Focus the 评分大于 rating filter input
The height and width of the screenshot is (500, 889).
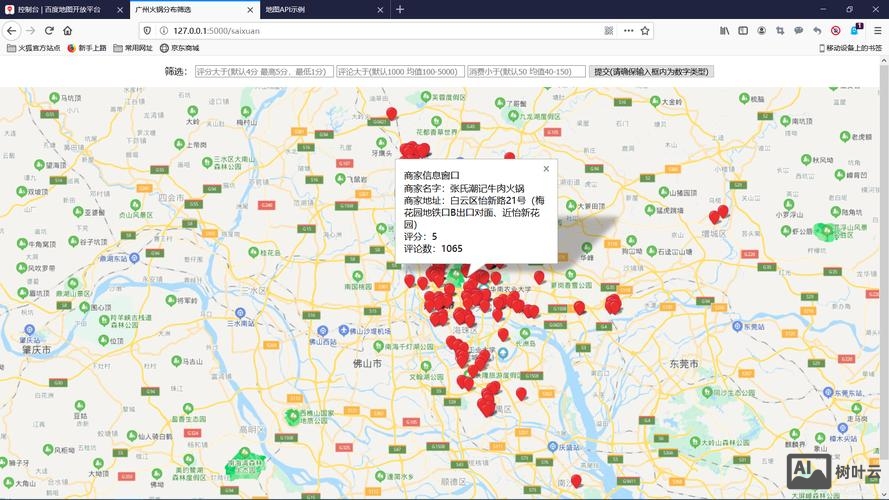[x=264, y=71]
